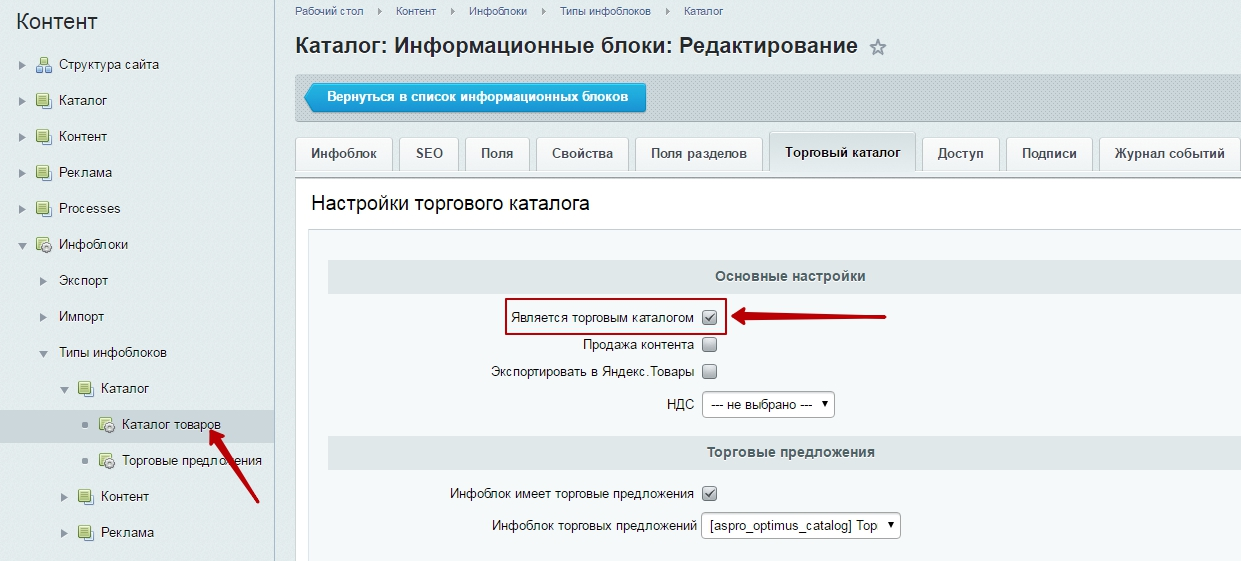Click the Processes sidebar icon
1241x561 pixels.
coord(43,209)
